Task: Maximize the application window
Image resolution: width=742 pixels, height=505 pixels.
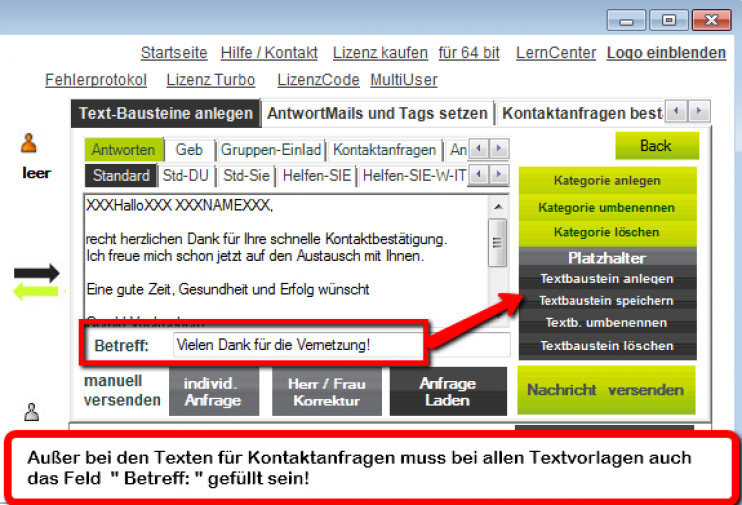Action: 669,20
